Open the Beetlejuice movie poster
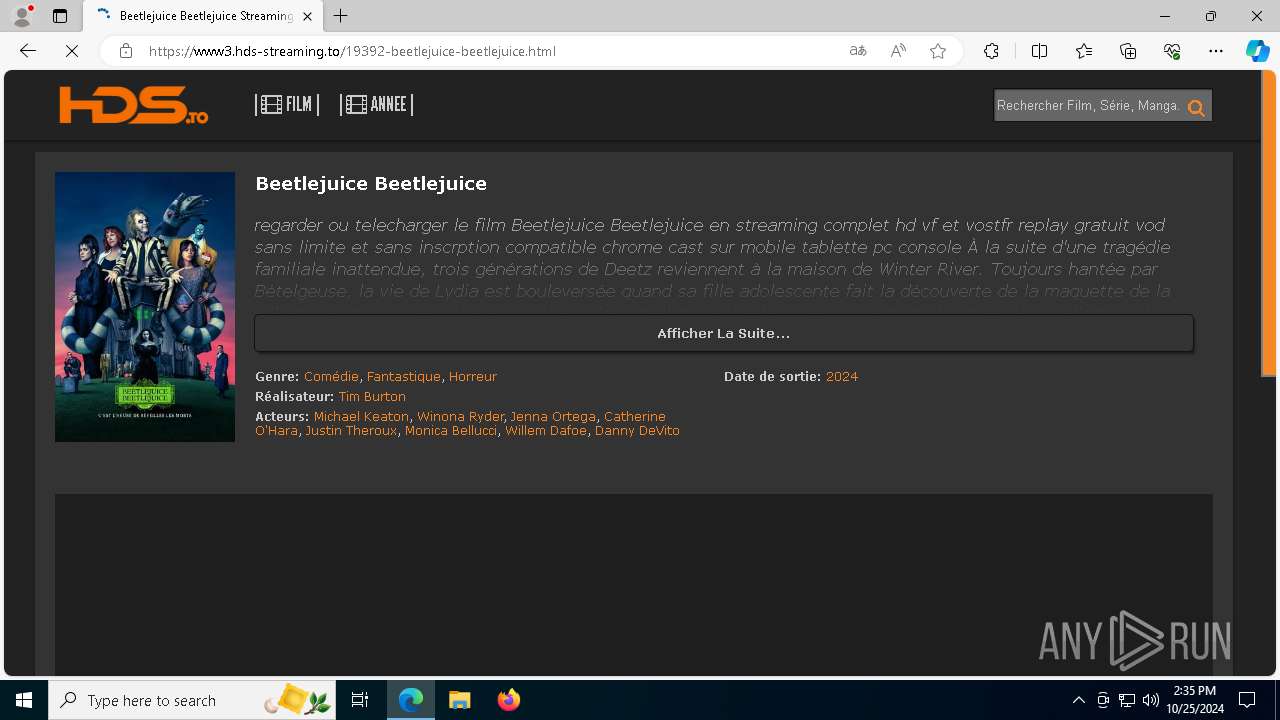 pyautogui.click(x=145, y=307)
